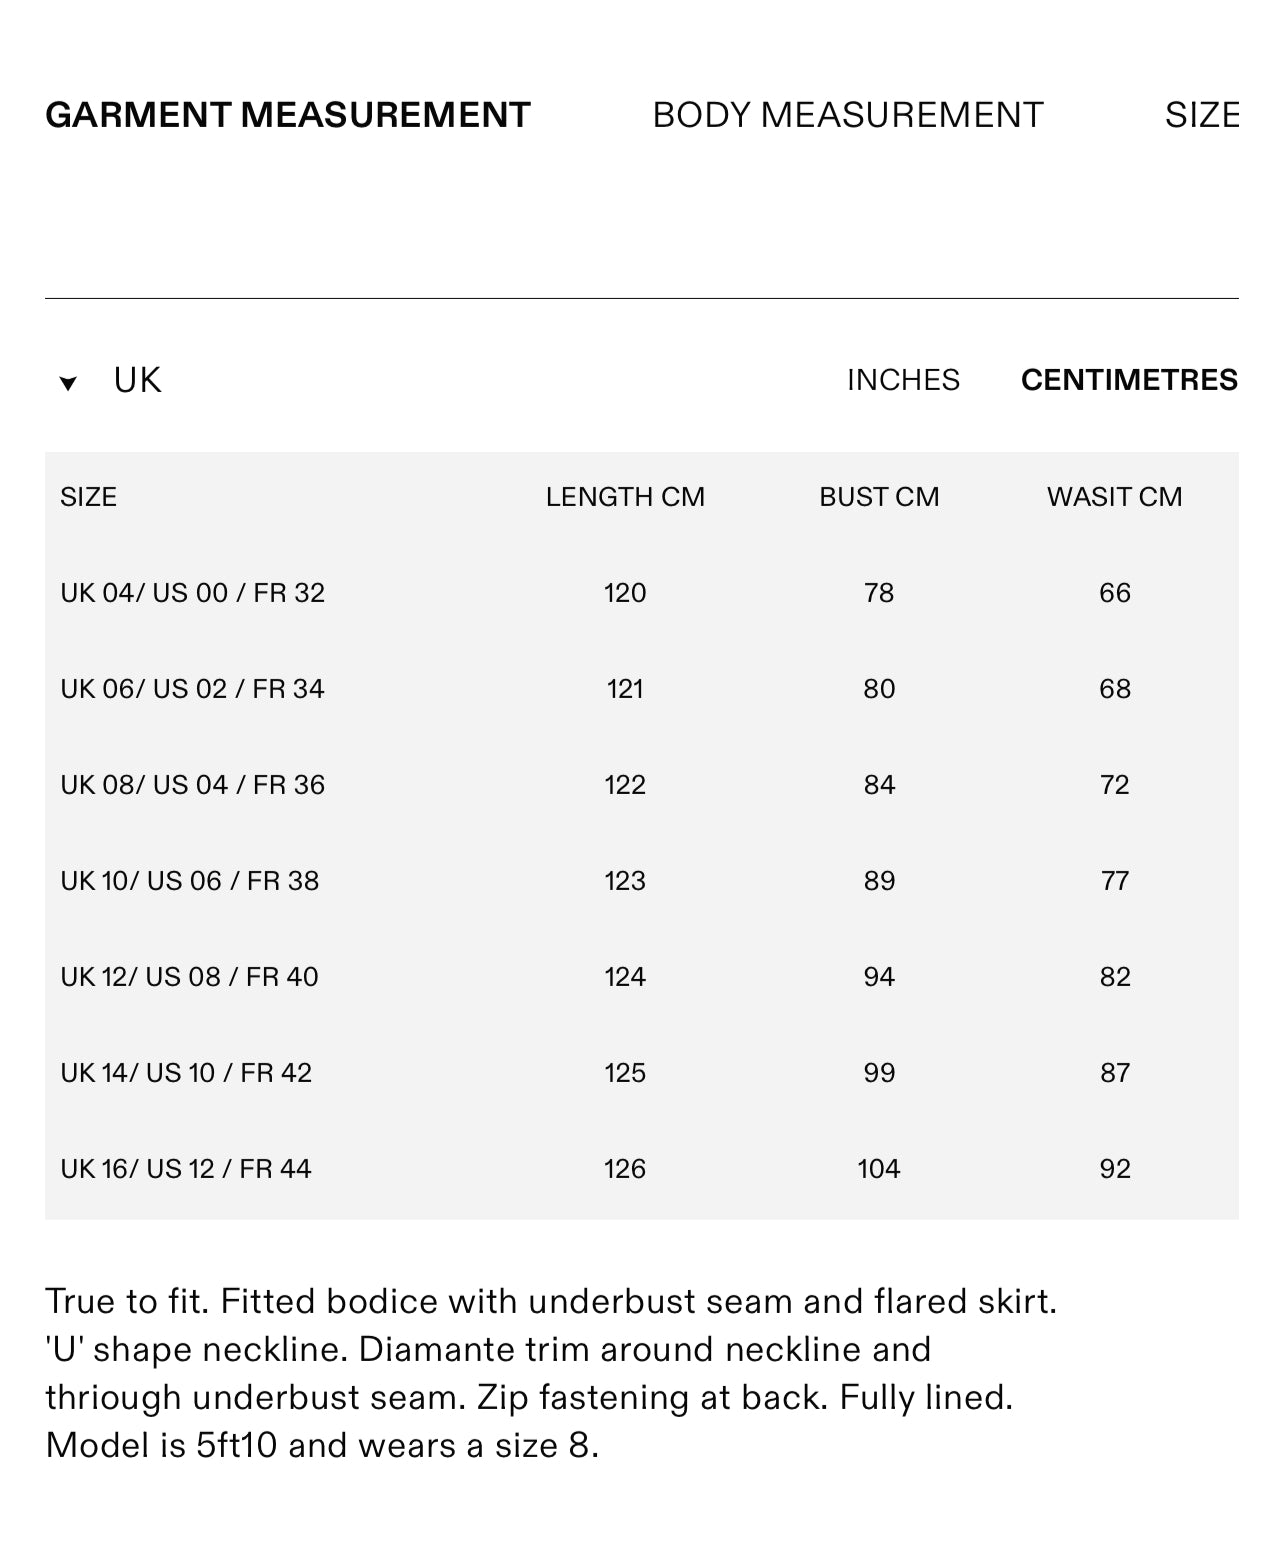Viewport: 1284px width, 1560px height.
Task: Open the Garment Measurement tab
Action: (288, 115)
